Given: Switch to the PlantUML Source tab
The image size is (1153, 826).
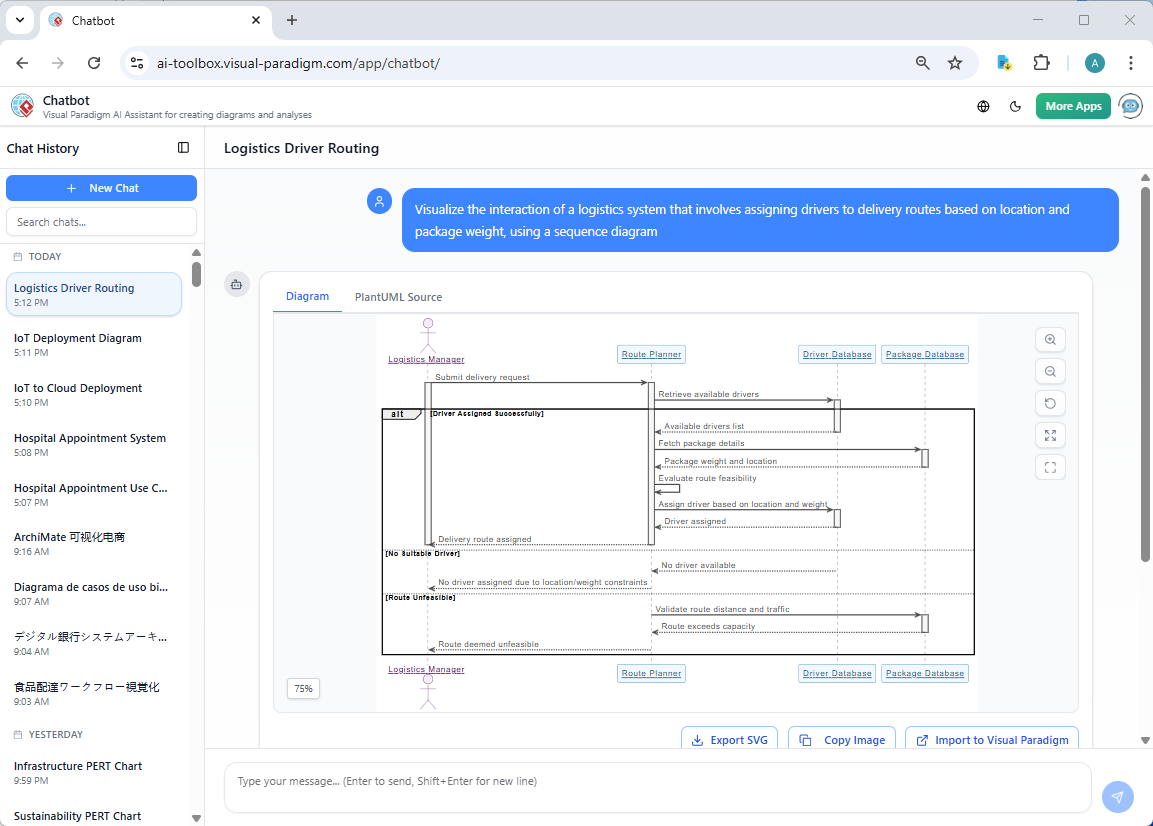Looking at the screenshot, I should pos(398,297).
